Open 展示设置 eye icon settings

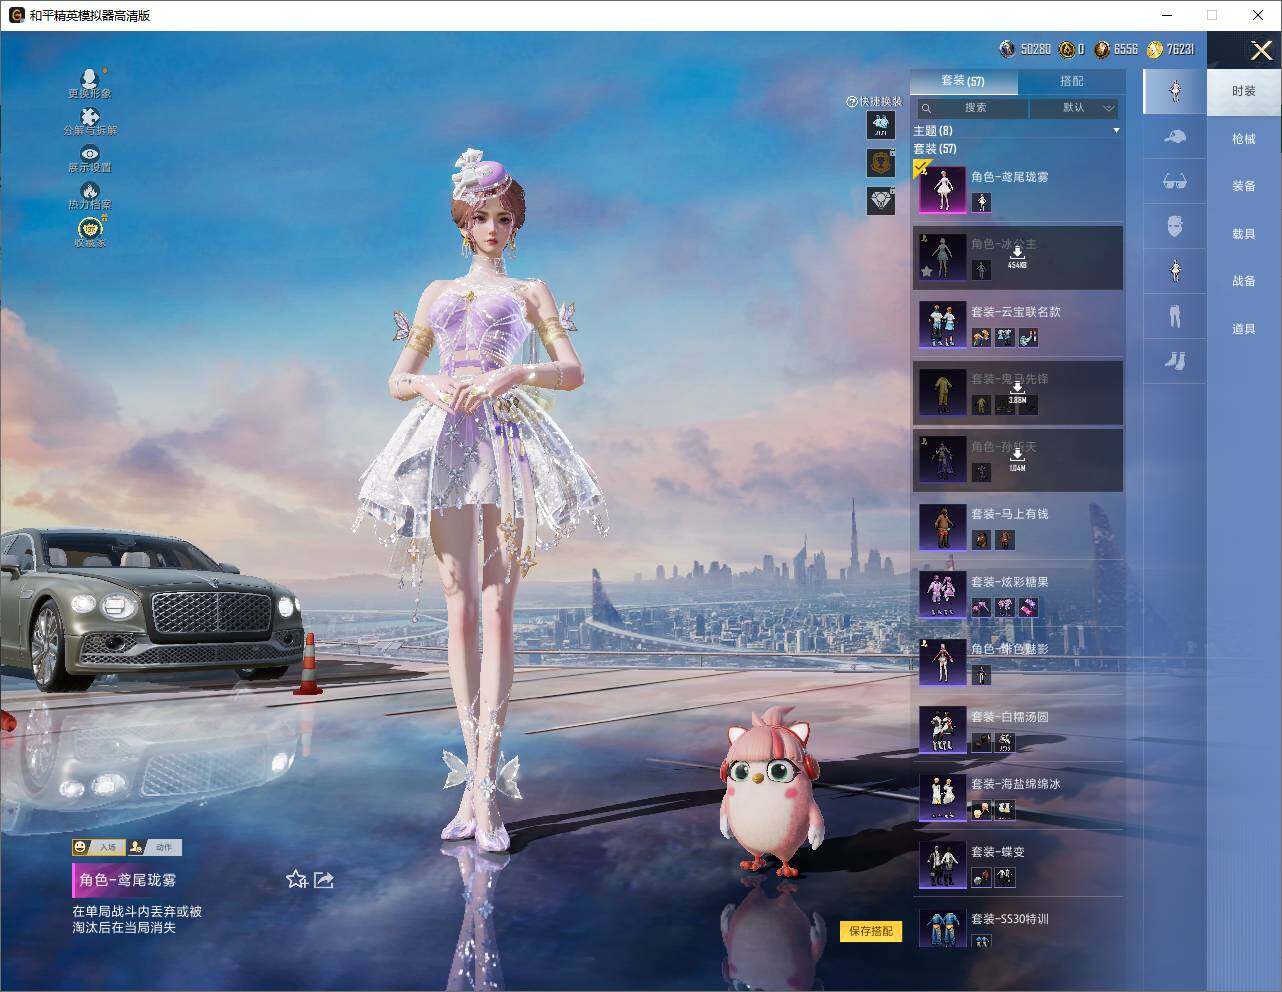tap(90, 153)
